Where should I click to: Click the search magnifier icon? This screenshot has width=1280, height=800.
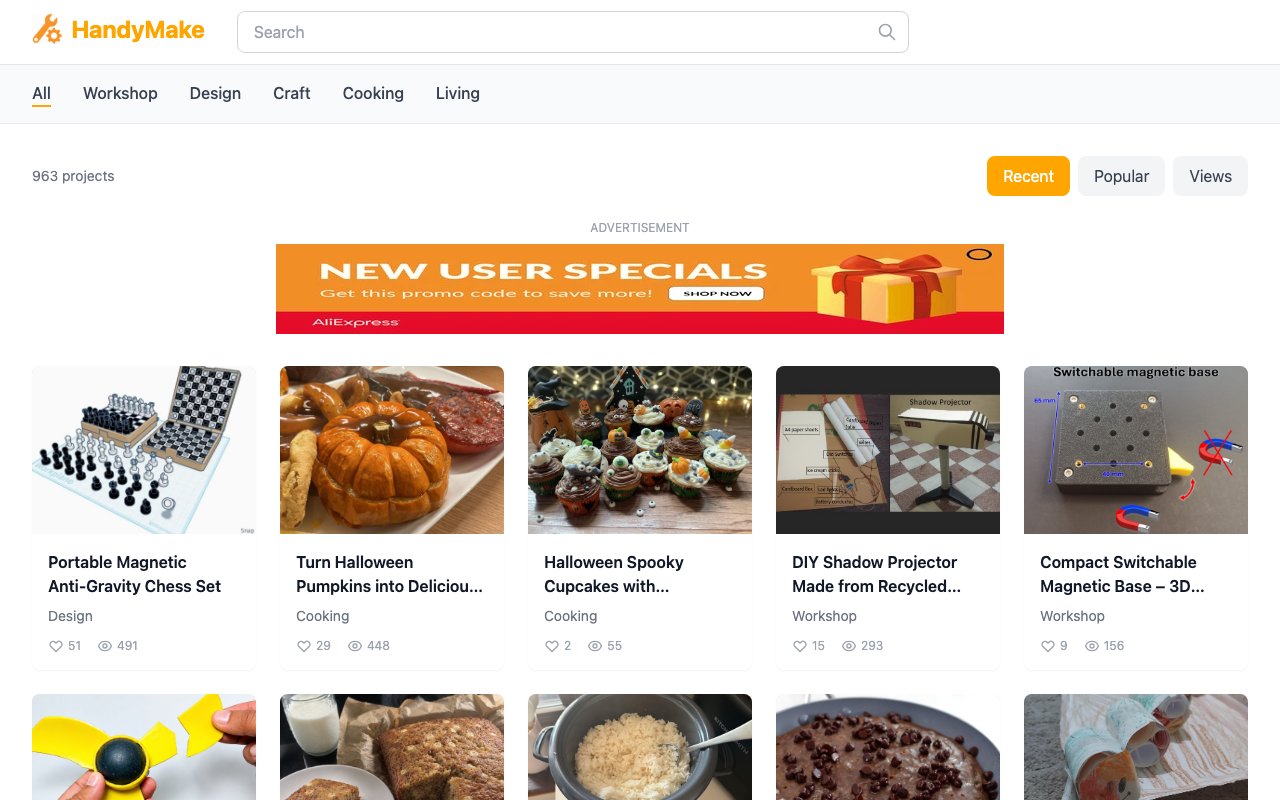click(886, 32)
